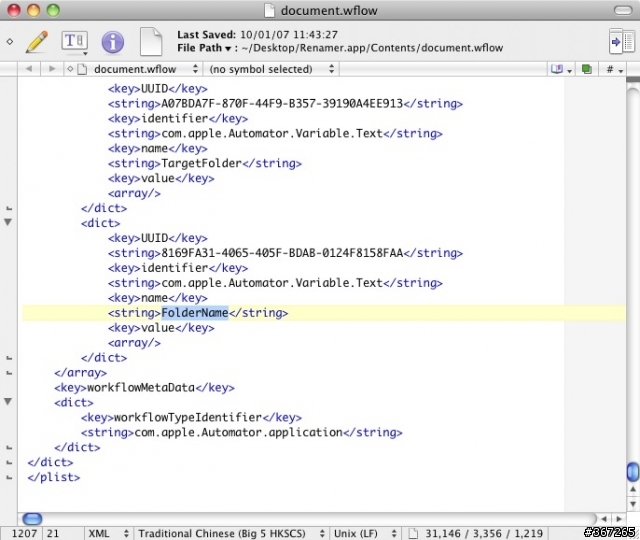Click the purple info icon

click(113, 42)
